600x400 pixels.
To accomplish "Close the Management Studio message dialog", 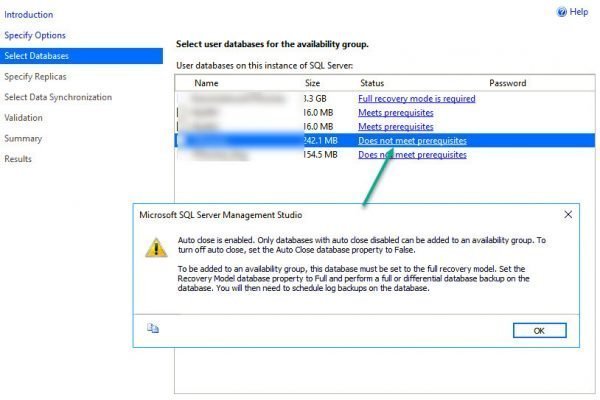I will (x=568, y=214).
